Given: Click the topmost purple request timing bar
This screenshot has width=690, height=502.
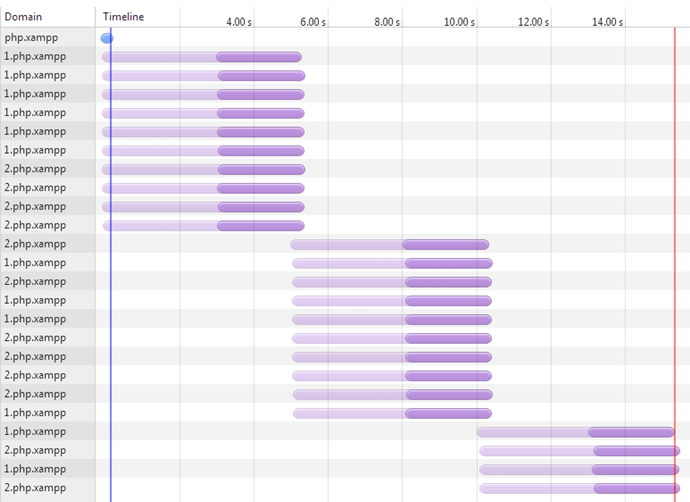Looking at the screenshot, I should click(x=202, y=57).
